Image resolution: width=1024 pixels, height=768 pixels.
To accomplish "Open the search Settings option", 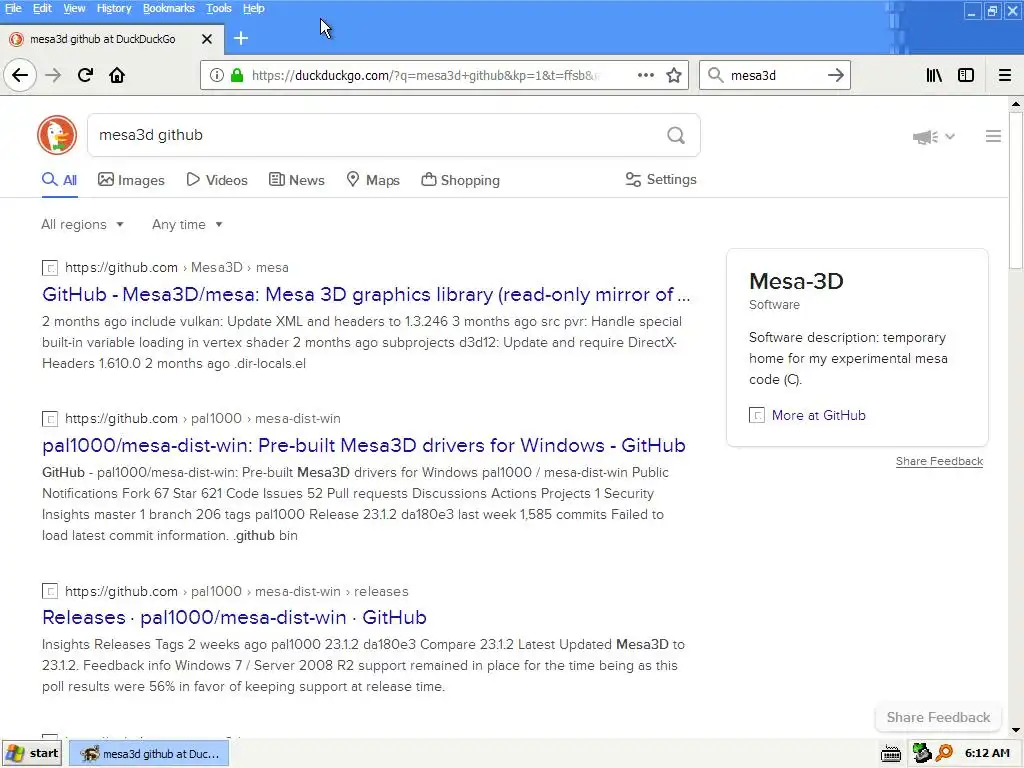I will coord(661,180).
